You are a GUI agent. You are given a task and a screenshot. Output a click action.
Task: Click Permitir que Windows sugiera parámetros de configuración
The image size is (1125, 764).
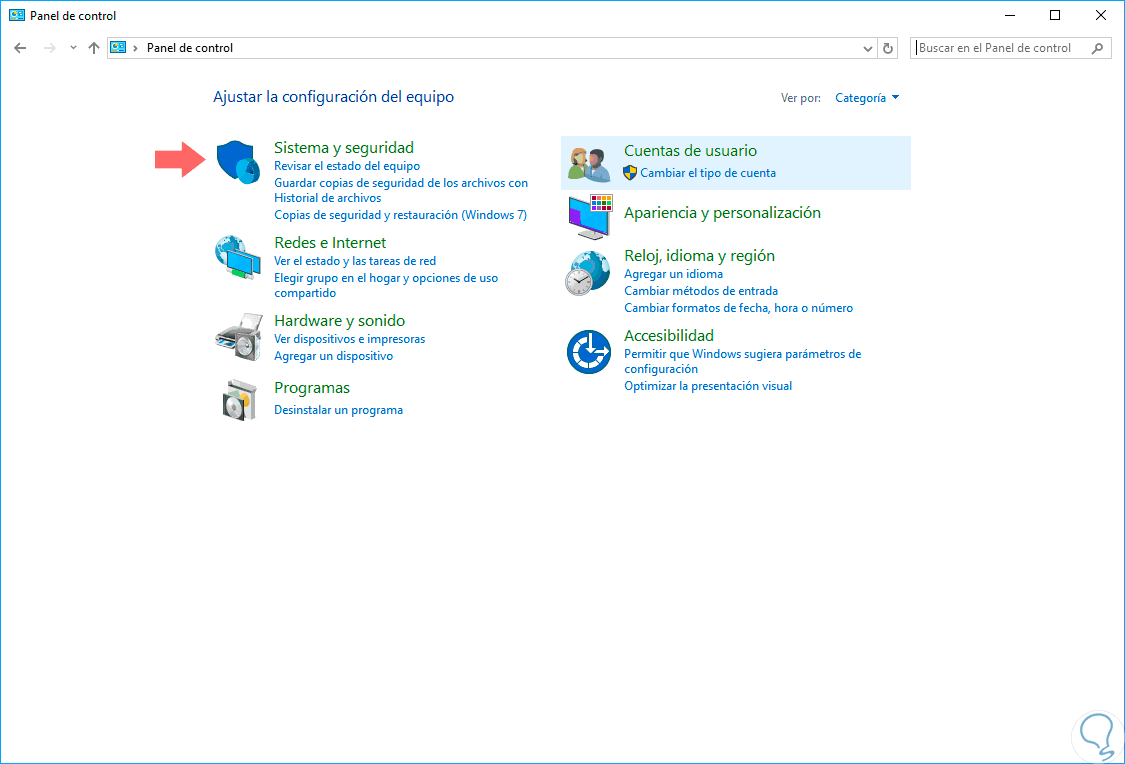(743, 361)
